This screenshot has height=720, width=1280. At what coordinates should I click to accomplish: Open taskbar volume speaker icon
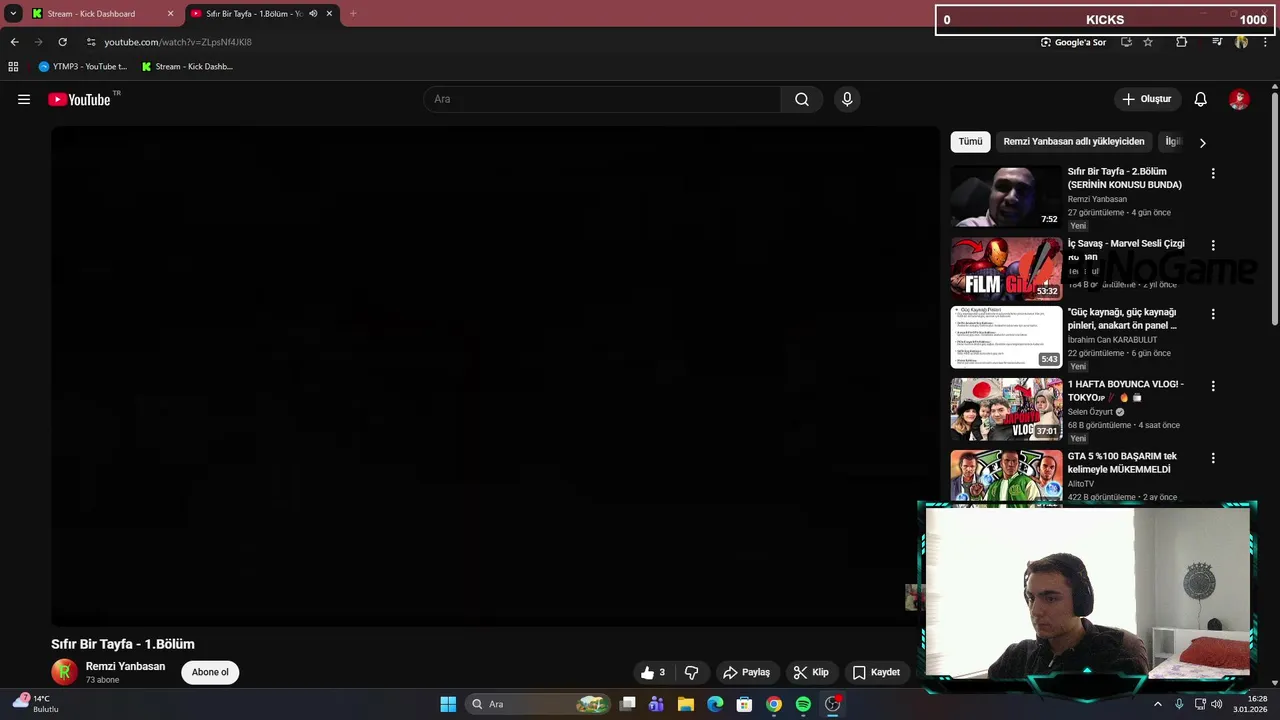point(1217,704)
